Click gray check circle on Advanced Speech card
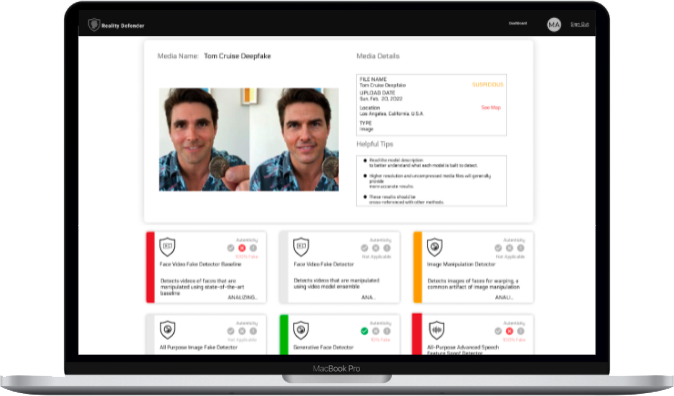This screenshot has width=674, height=396. click(x=498, y=331)
